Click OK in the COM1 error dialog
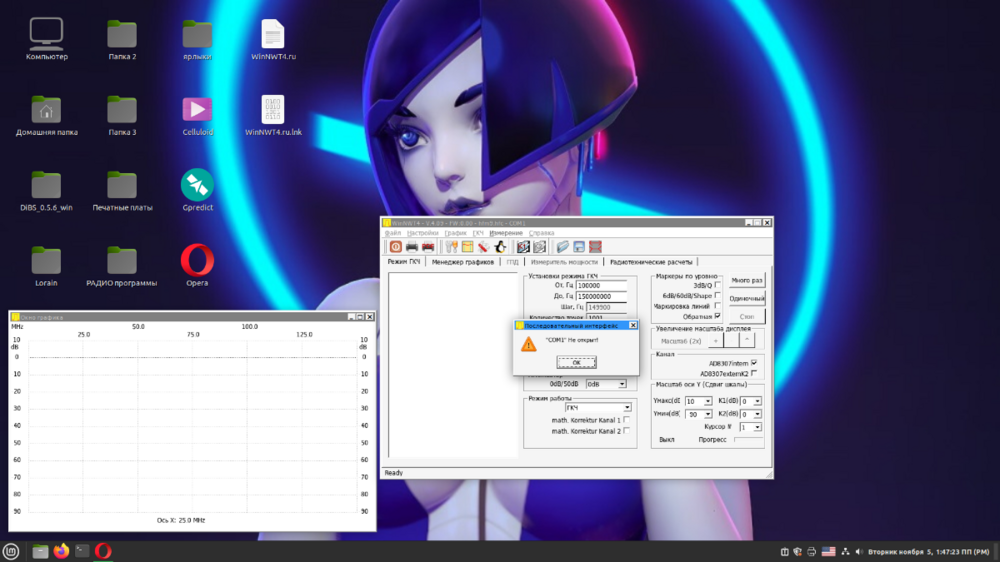Image resolution: width=1000 pixels, height=562 pixels. click(x=577, y=362)
